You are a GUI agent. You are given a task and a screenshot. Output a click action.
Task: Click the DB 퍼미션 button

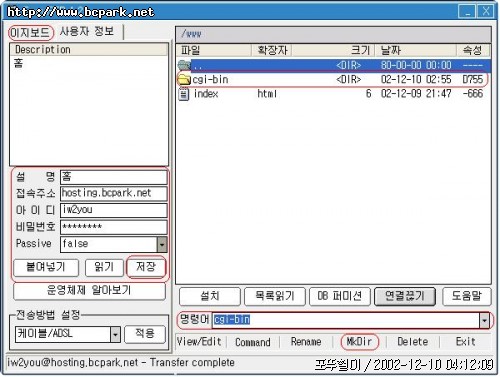point(340,296)
